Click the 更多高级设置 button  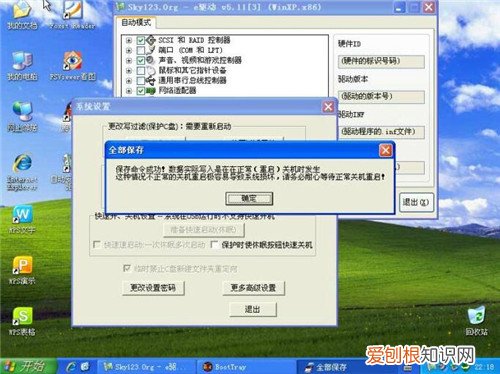click(253, 288)
